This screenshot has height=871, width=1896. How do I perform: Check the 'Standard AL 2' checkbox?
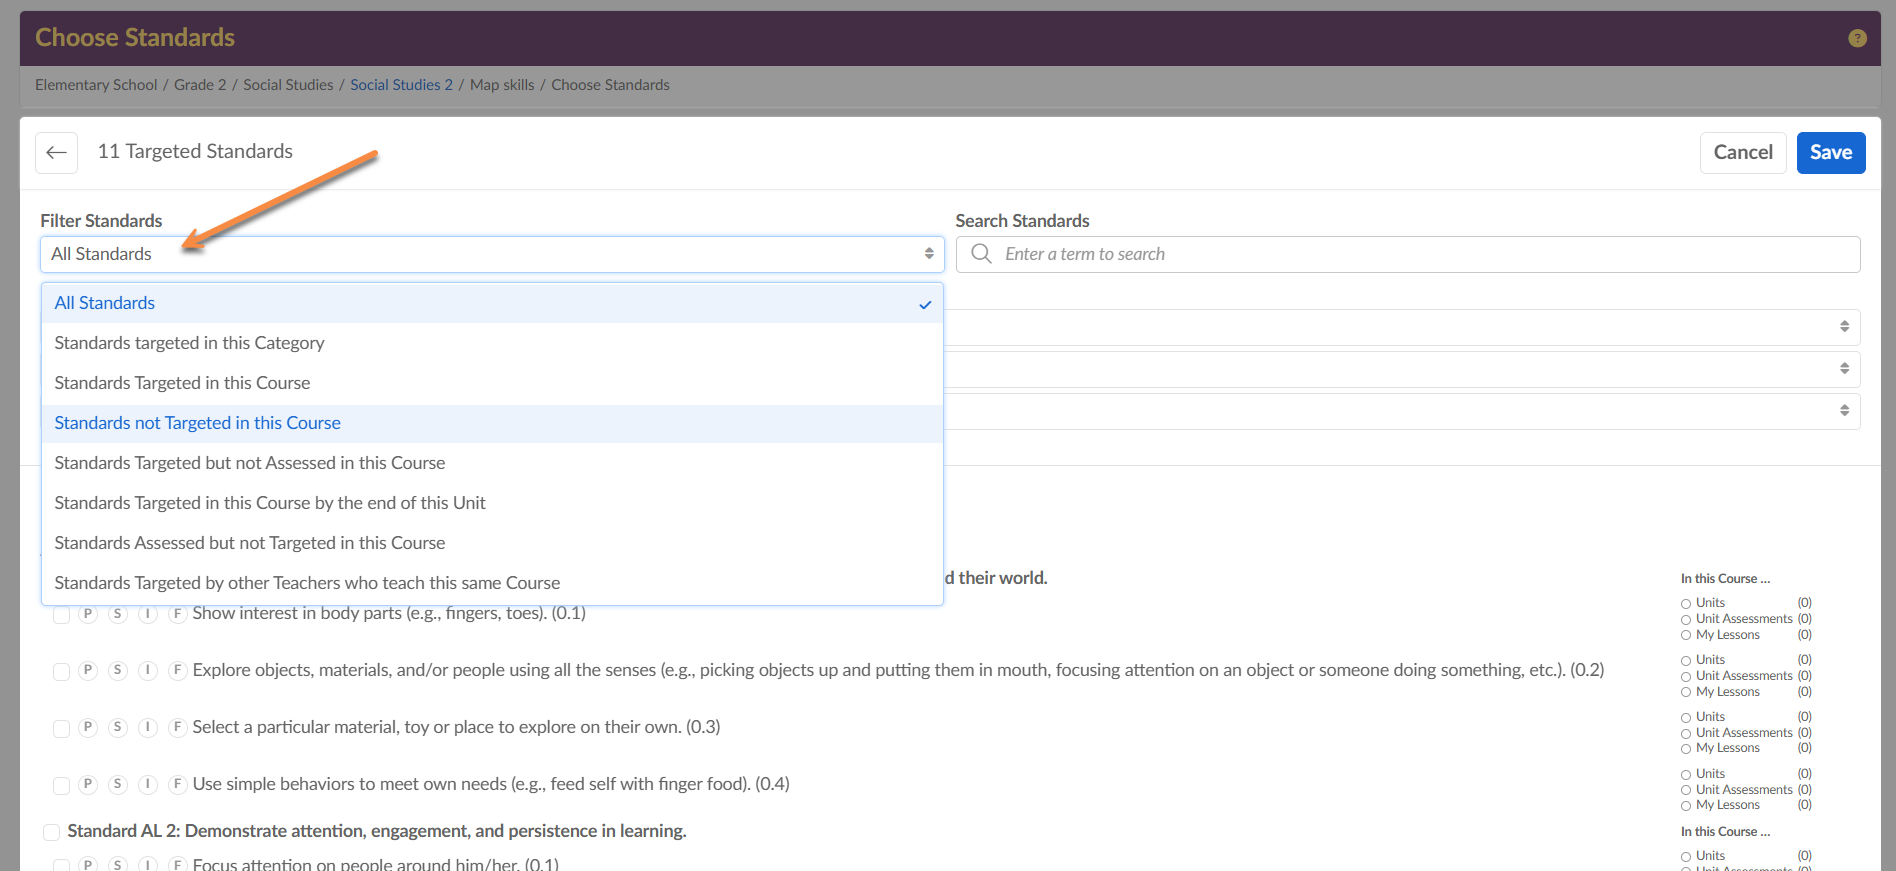pos(51,832)
